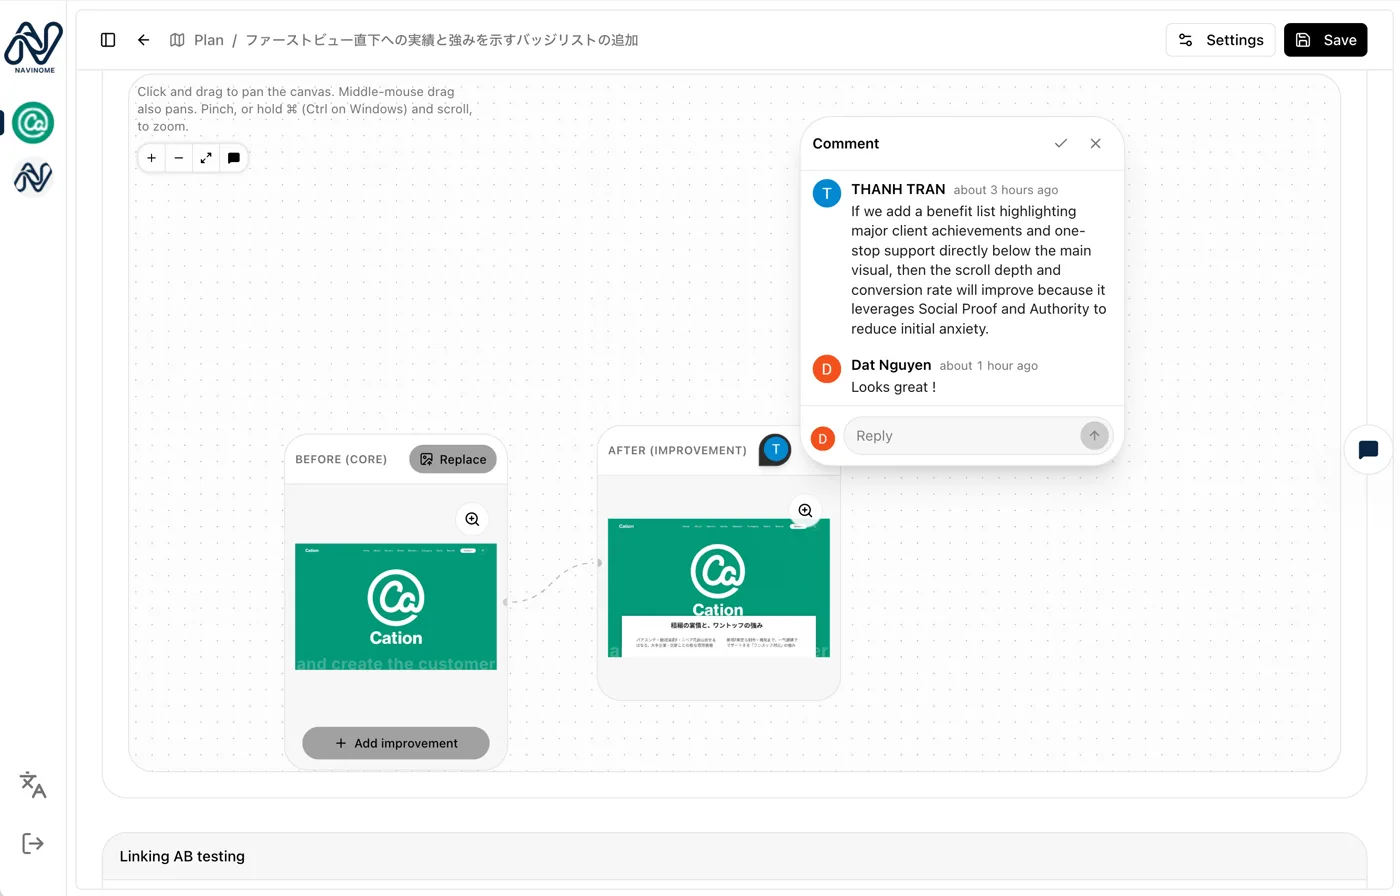Resolve the comment with checkmark icon
Image resolution: width=1400 pixels, height=896 pixels.
(1061, 144)
